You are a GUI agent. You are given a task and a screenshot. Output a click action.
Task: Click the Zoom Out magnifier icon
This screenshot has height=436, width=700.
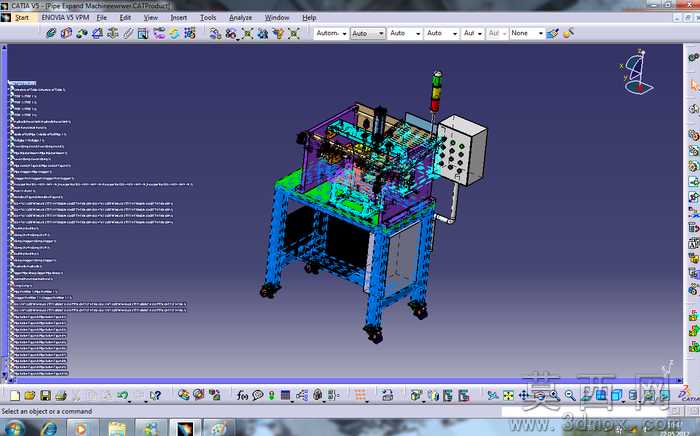point(570,395)
